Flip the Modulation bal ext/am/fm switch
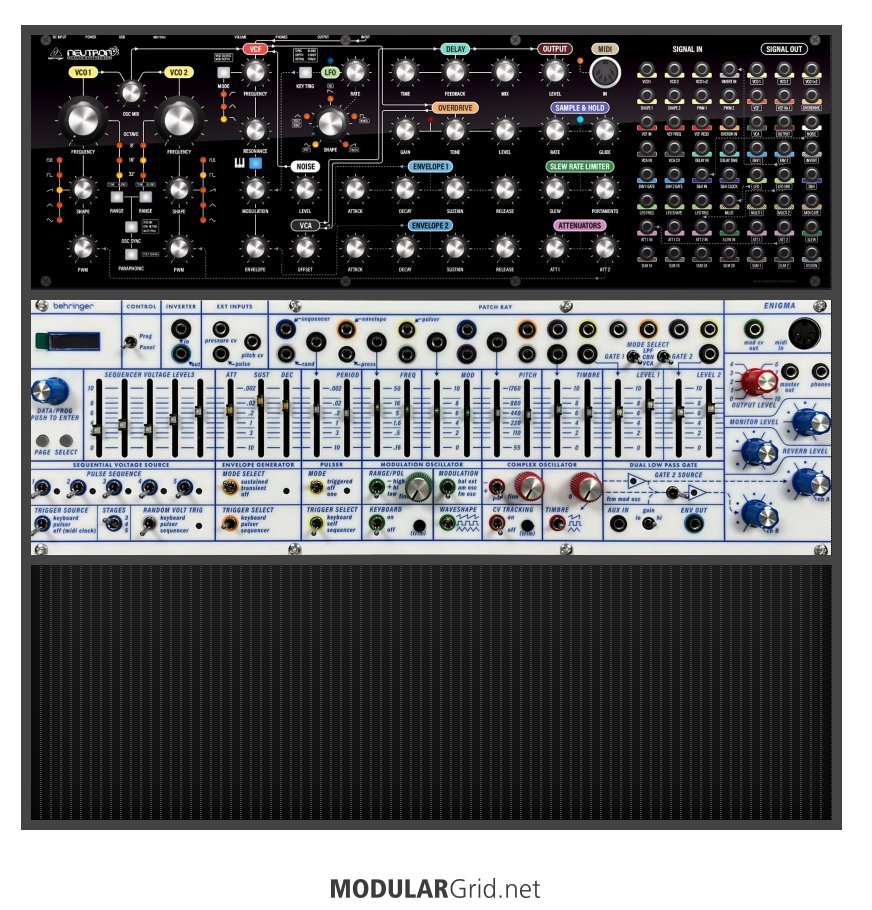872x910 pixels. (446, 486)
